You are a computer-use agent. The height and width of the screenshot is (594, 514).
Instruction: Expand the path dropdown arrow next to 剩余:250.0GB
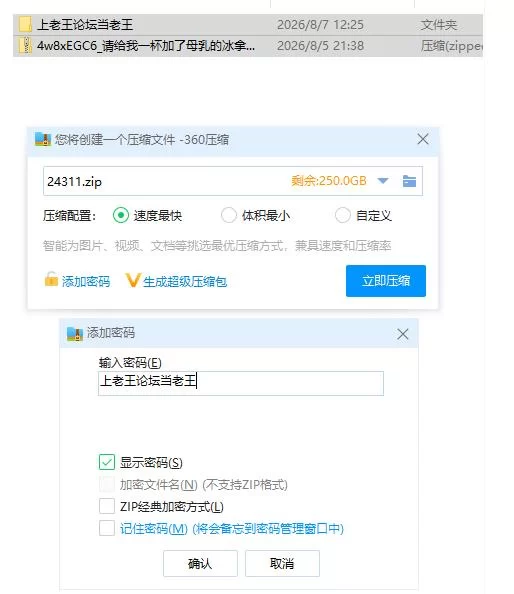(x=383, y=181)
